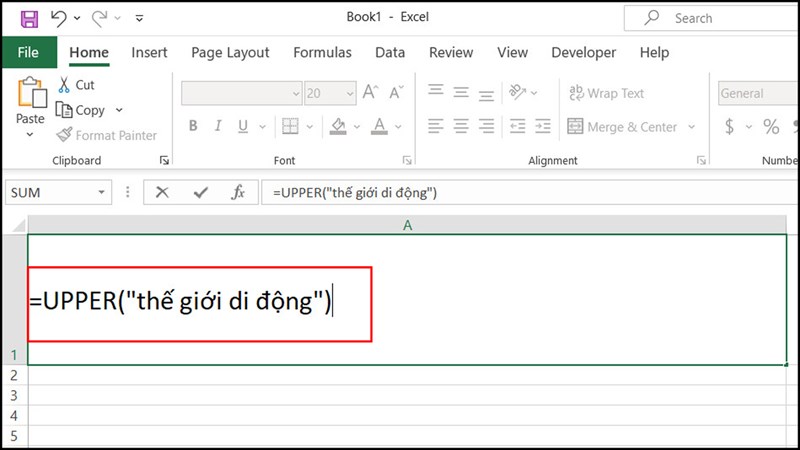Open the Alignment settings dialog launcher
The image size is (800, 450).
click(x=701, y=161)
